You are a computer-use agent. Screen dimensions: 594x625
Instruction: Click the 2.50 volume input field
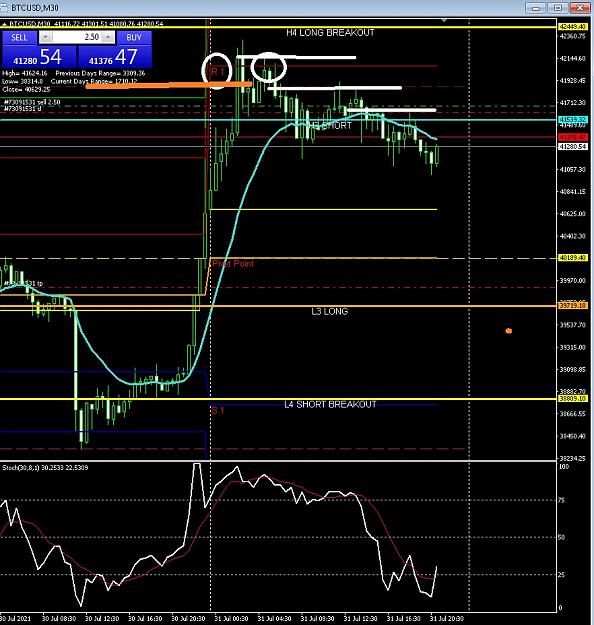(x=77, y=37)
